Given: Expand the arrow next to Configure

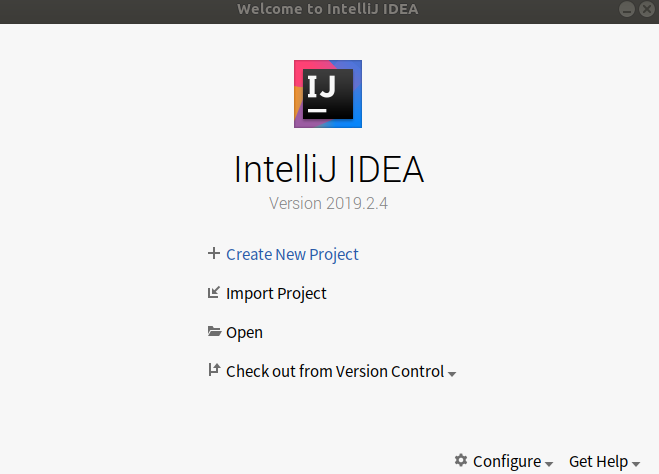Looking at the screenshot, I should [549, 464].
